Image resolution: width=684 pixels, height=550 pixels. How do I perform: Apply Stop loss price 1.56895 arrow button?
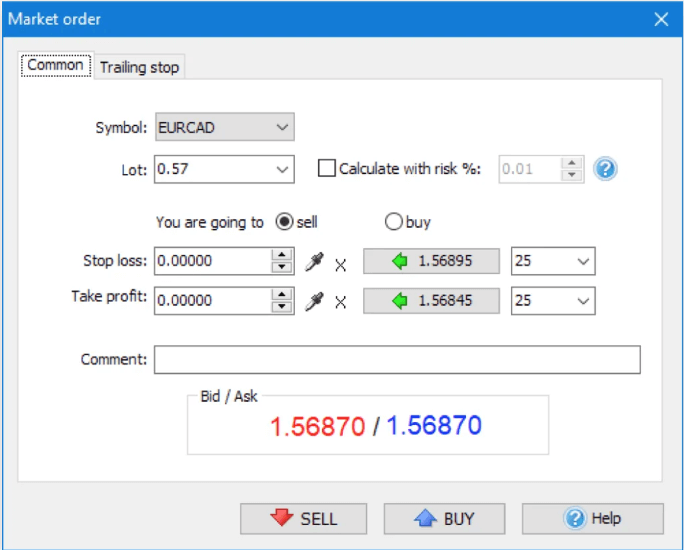[430, 262]
